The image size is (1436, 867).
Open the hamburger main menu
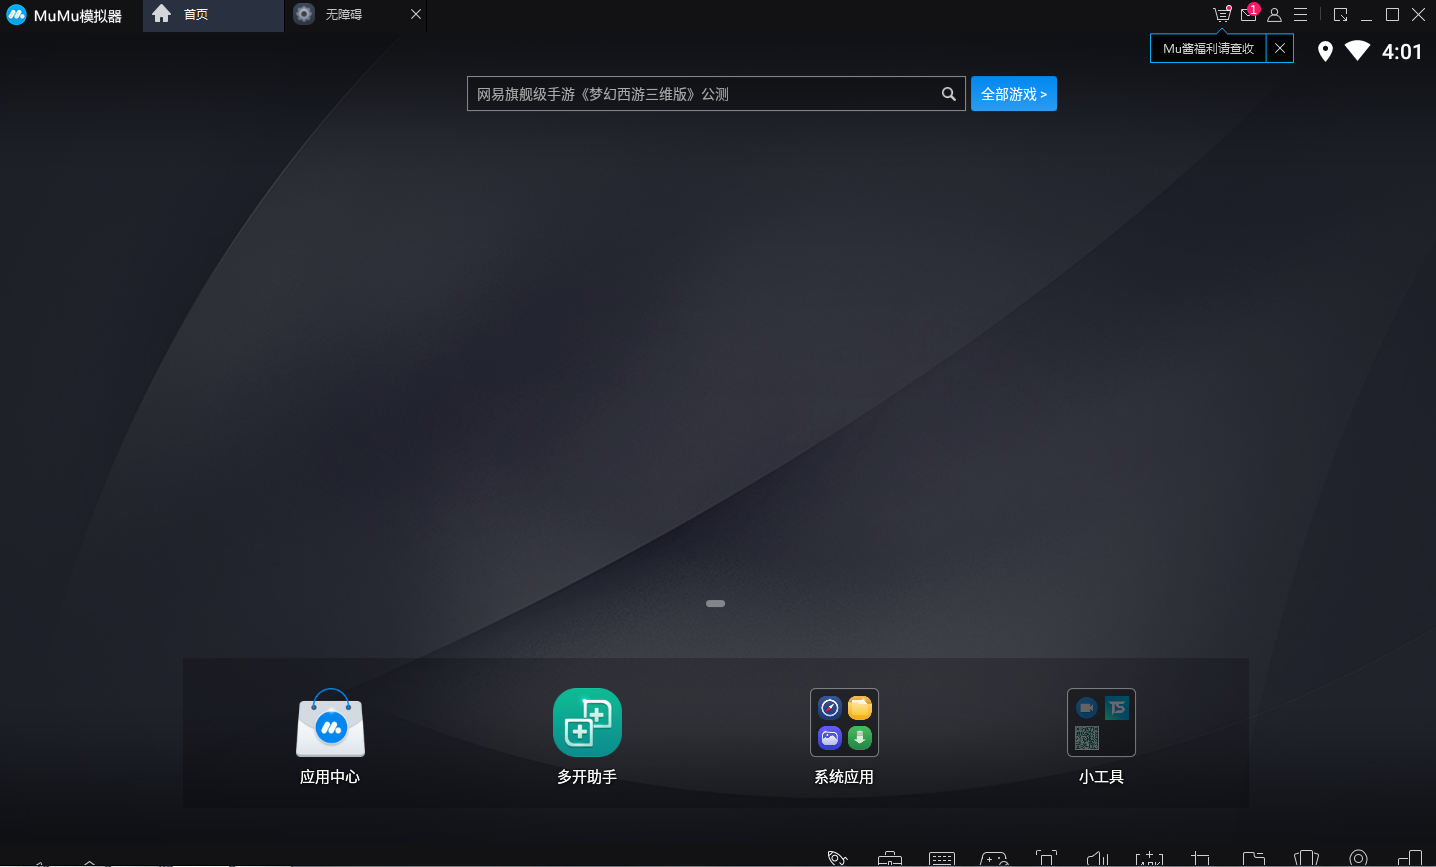tap(1301, 15)
